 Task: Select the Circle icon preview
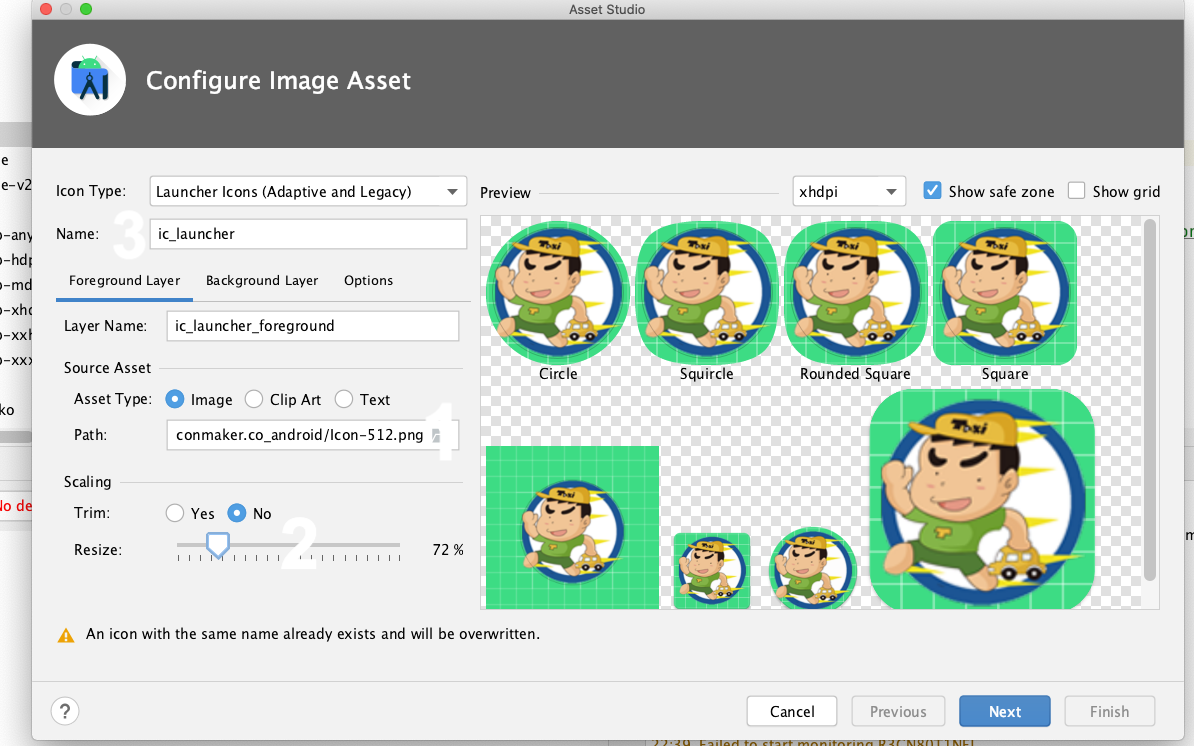coord(558,292)
